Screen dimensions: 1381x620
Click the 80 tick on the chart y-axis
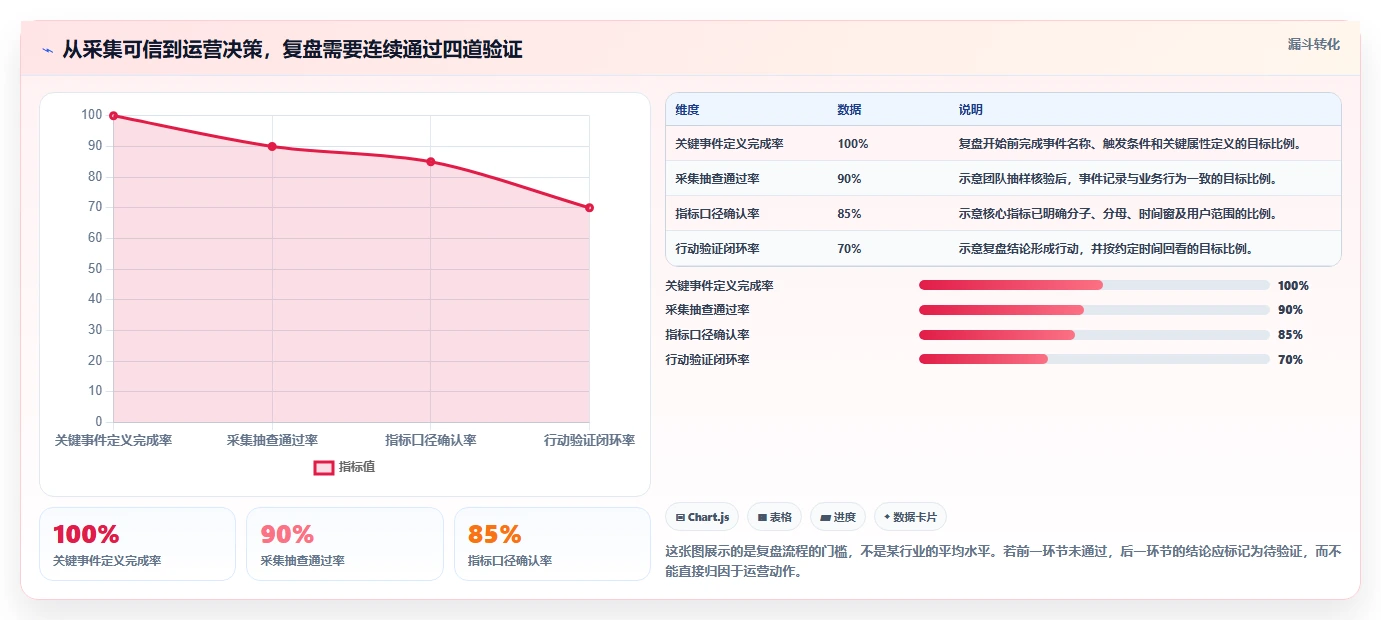point(95,177)
